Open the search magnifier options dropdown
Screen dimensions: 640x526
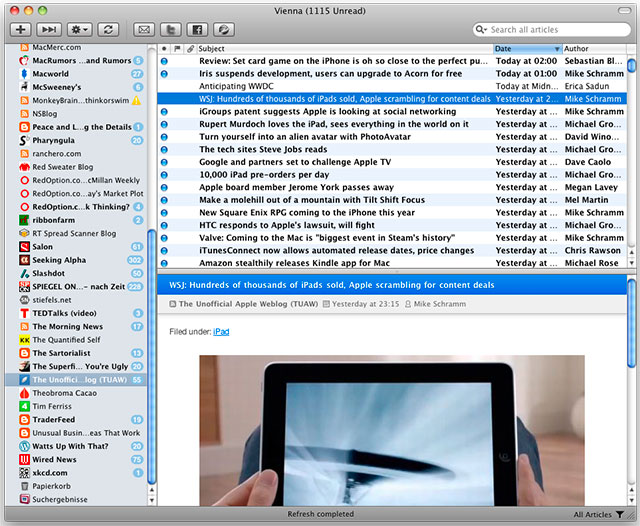pos(481,29)
